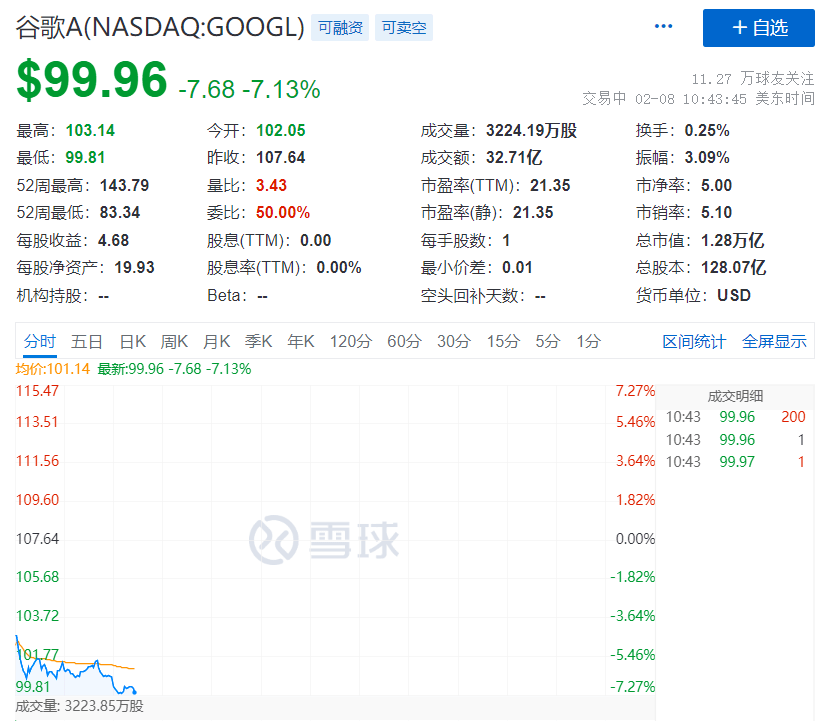Click the stock title 谷歌A(NASDAQ:GOOGL)
Image resolution: width=832 pixels, height=721 pixels.
(x=160, y=28)
